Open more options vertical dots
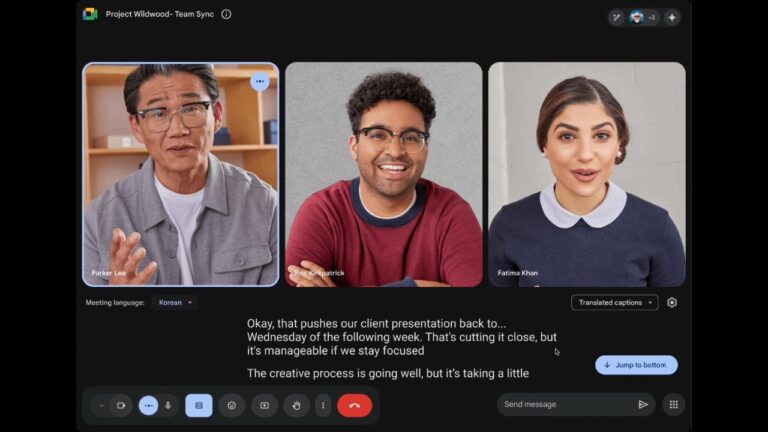 click(x=323, y=406)
